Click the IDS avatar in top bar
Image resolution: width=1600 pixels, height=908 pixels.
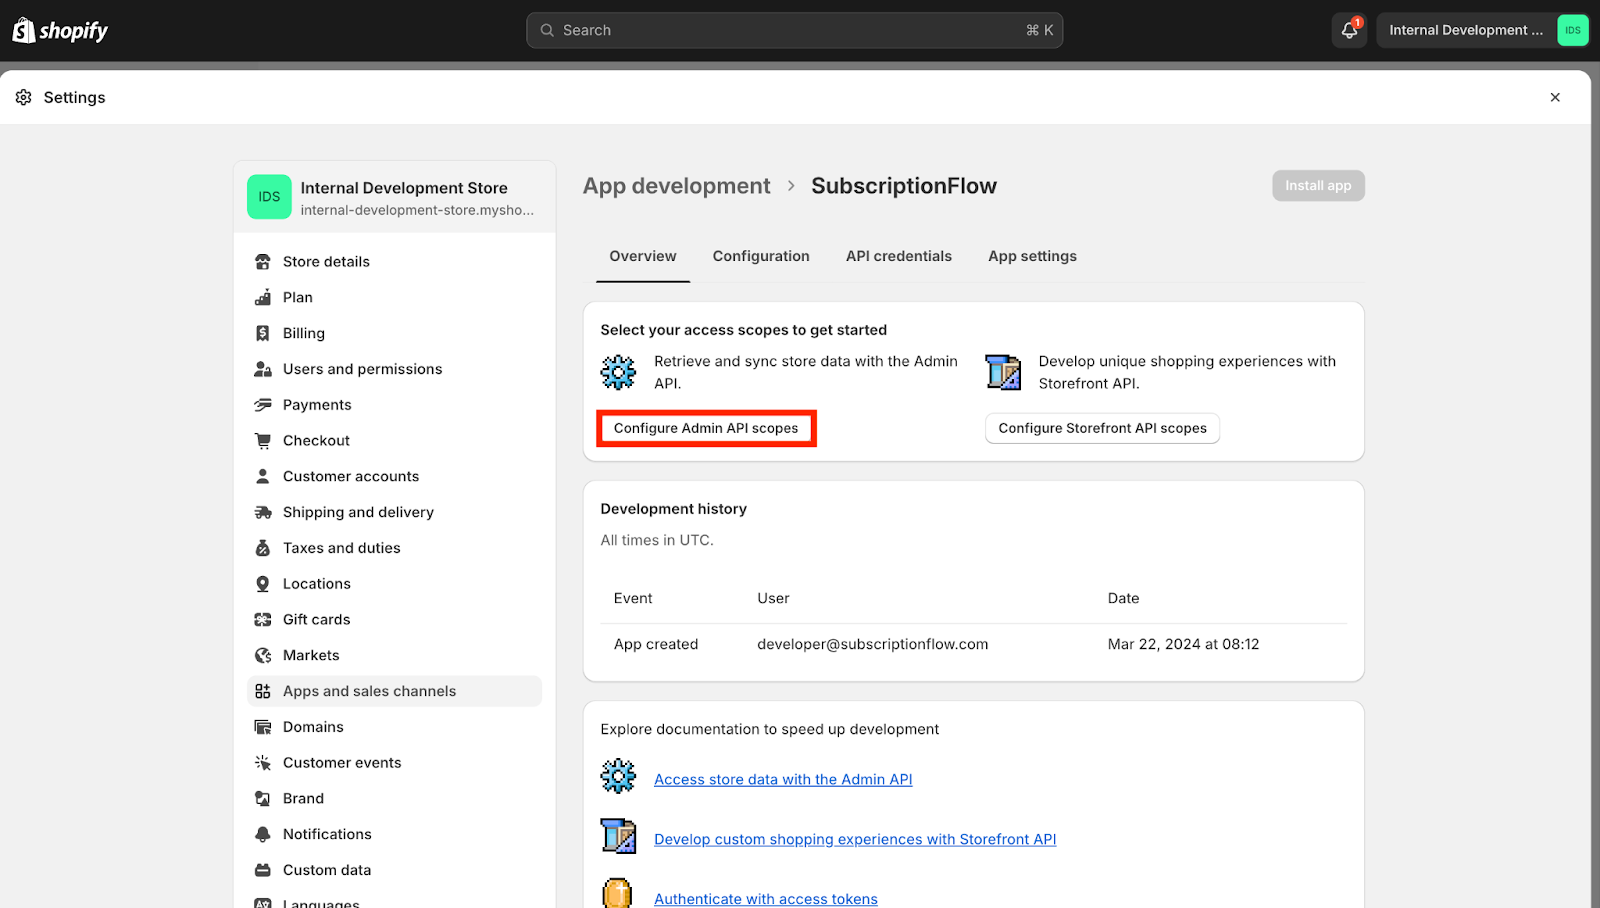[x=1573, y=30]
